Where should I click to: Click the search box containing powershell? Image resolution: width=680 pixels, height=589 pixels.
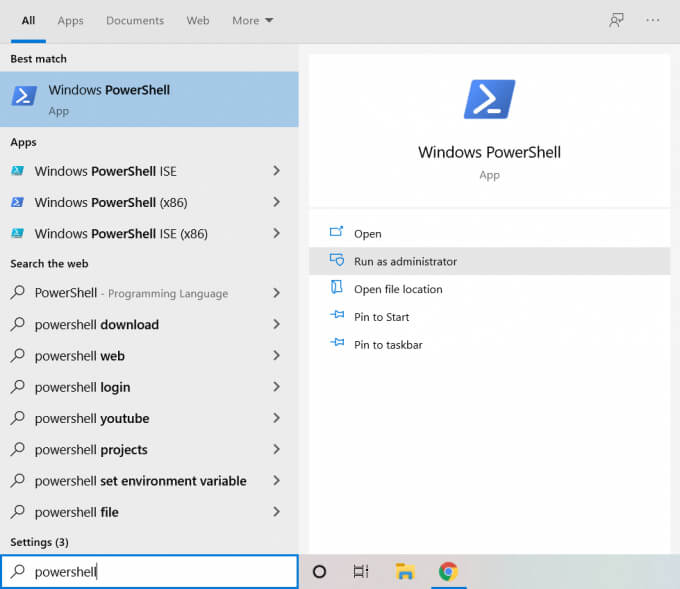pos(149,572)
